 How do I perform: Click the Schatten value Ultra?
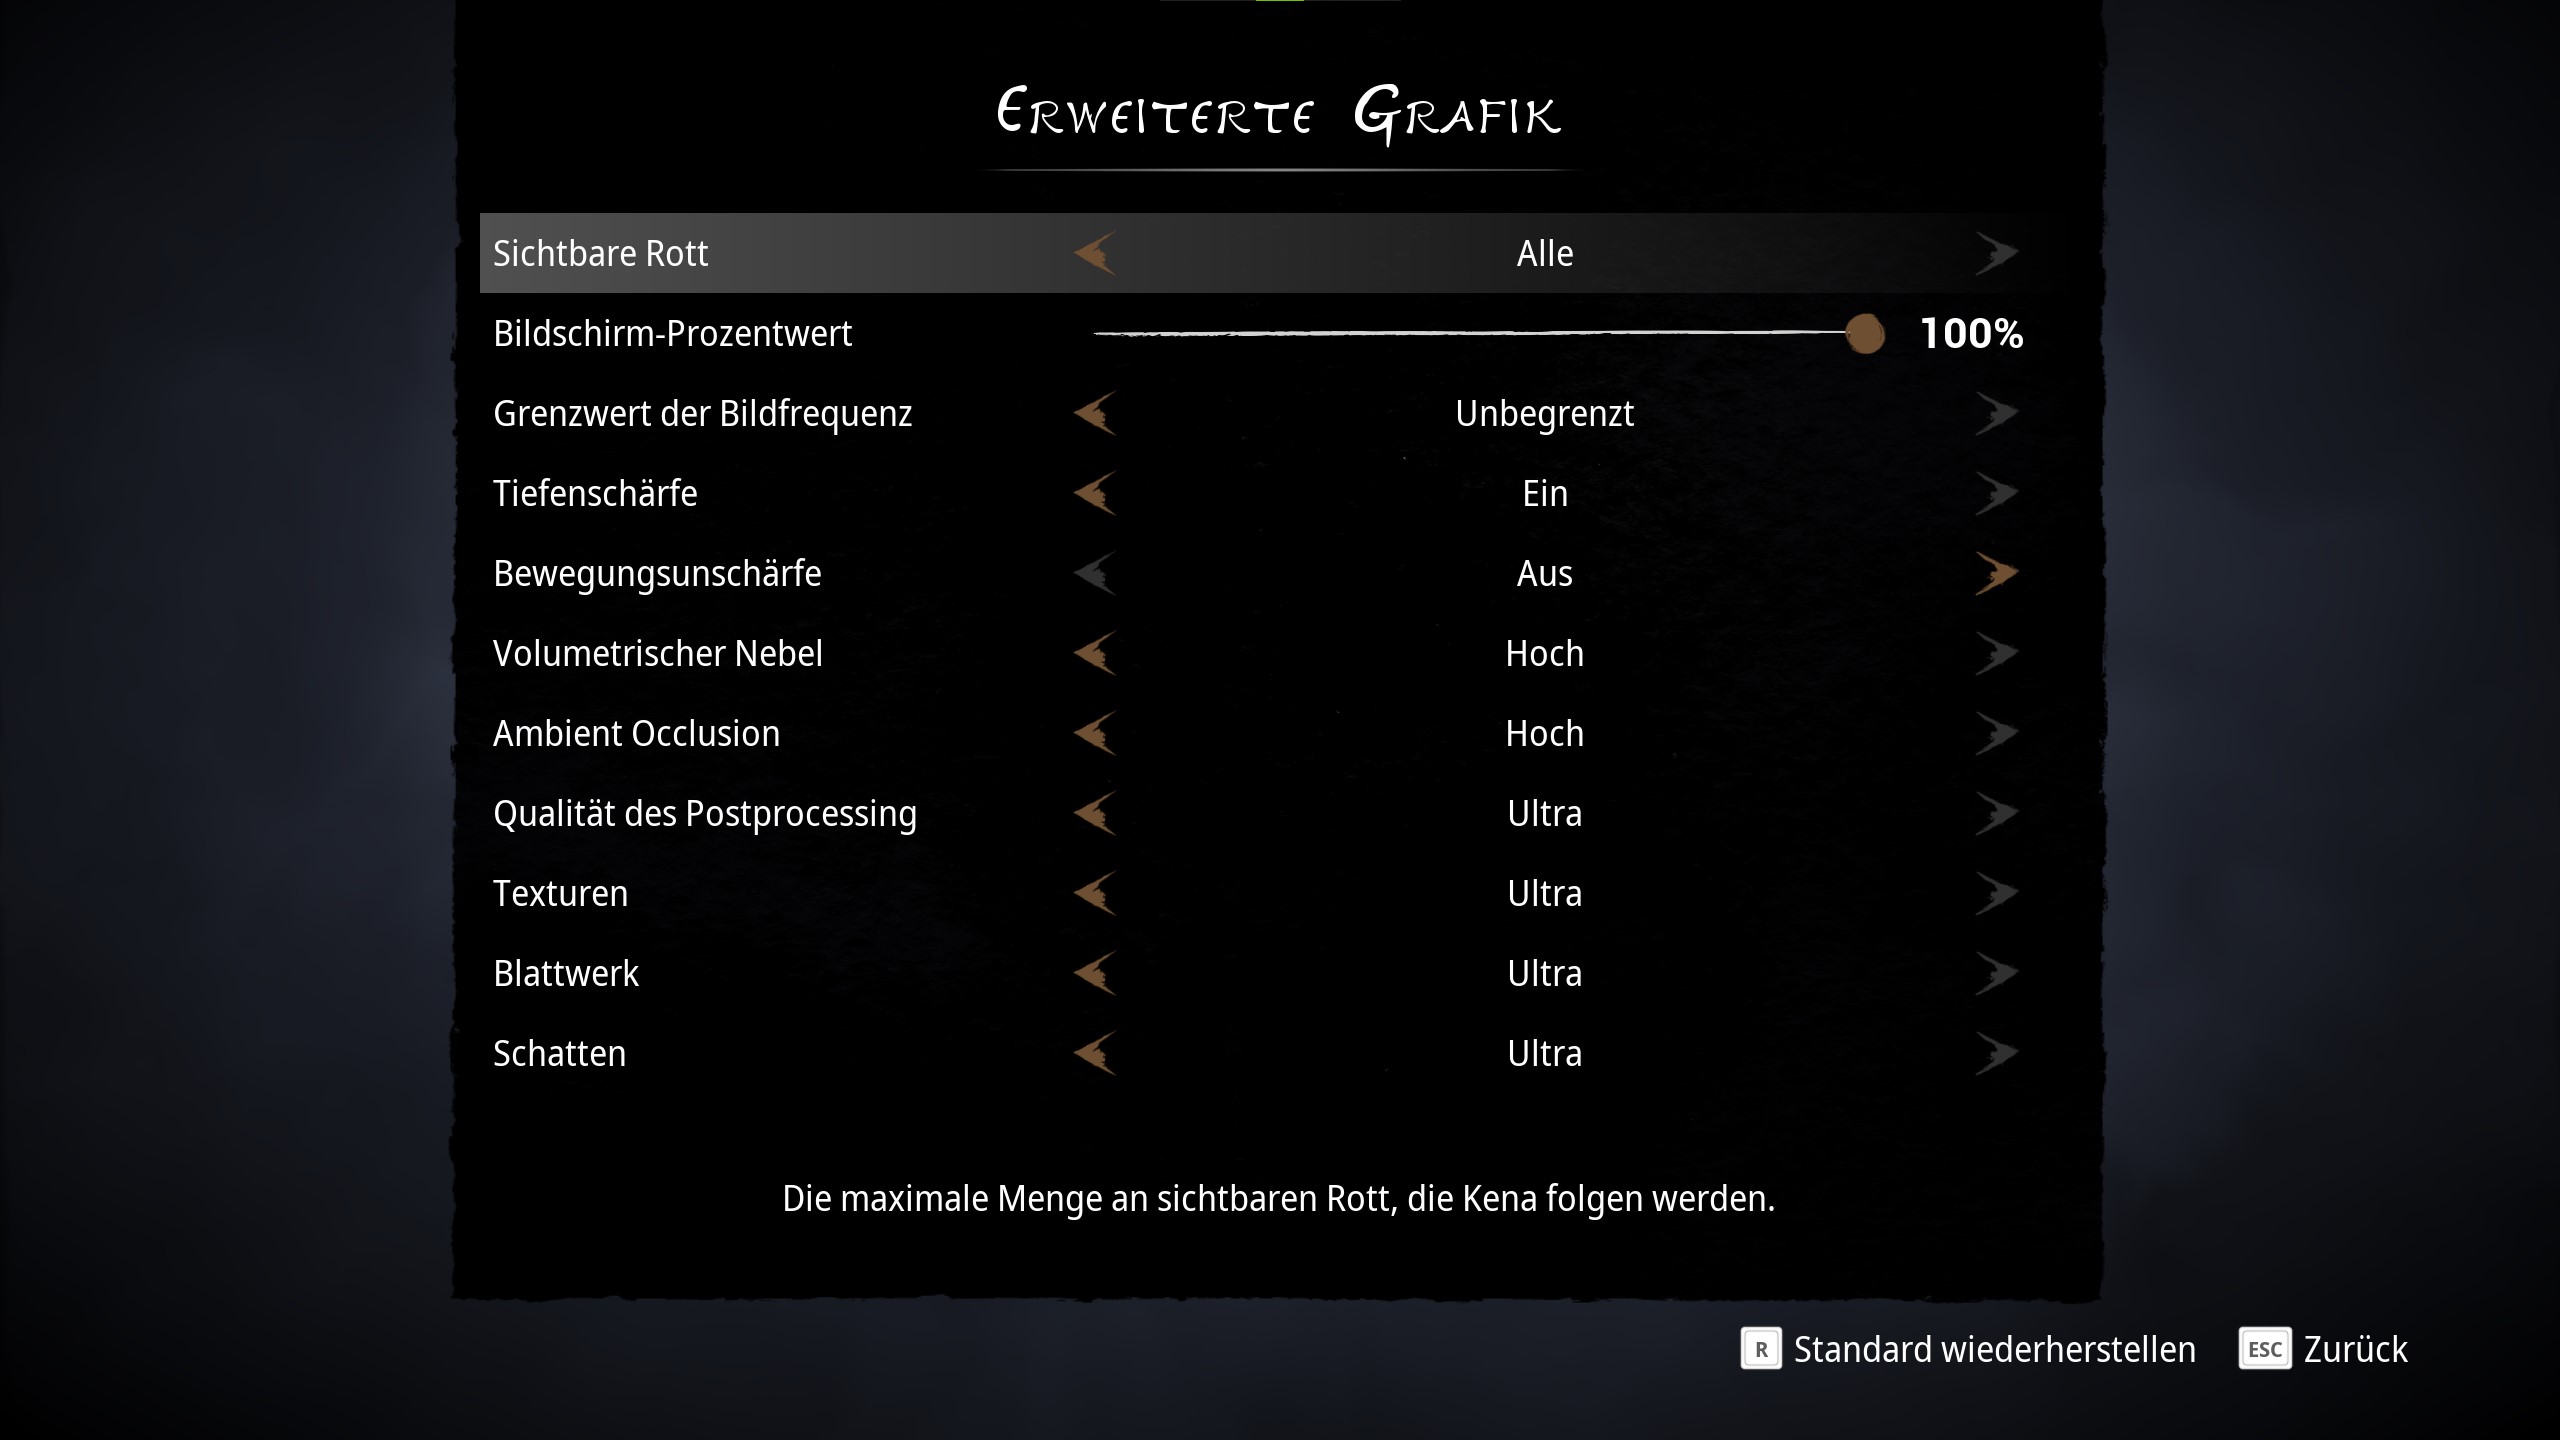[1545, 1053]
